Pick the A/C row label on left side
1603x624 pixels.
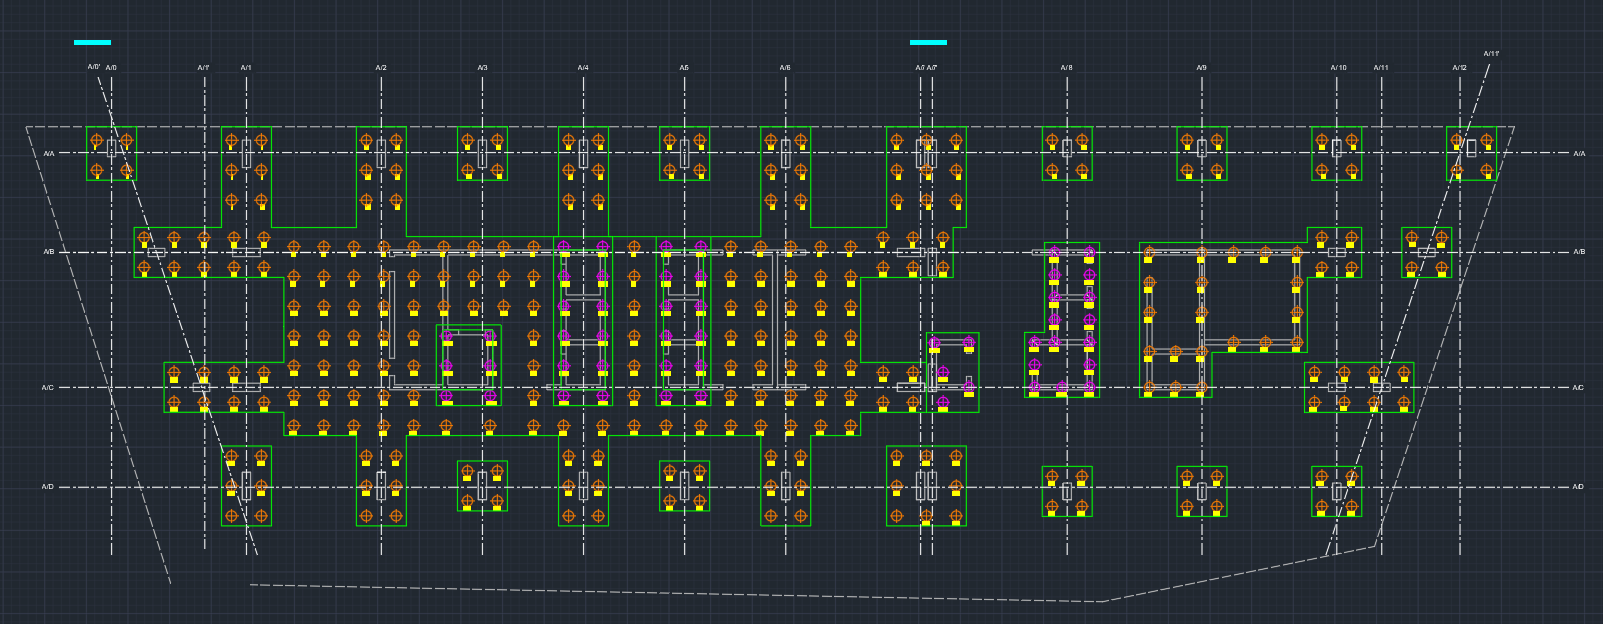click(48, 387)
